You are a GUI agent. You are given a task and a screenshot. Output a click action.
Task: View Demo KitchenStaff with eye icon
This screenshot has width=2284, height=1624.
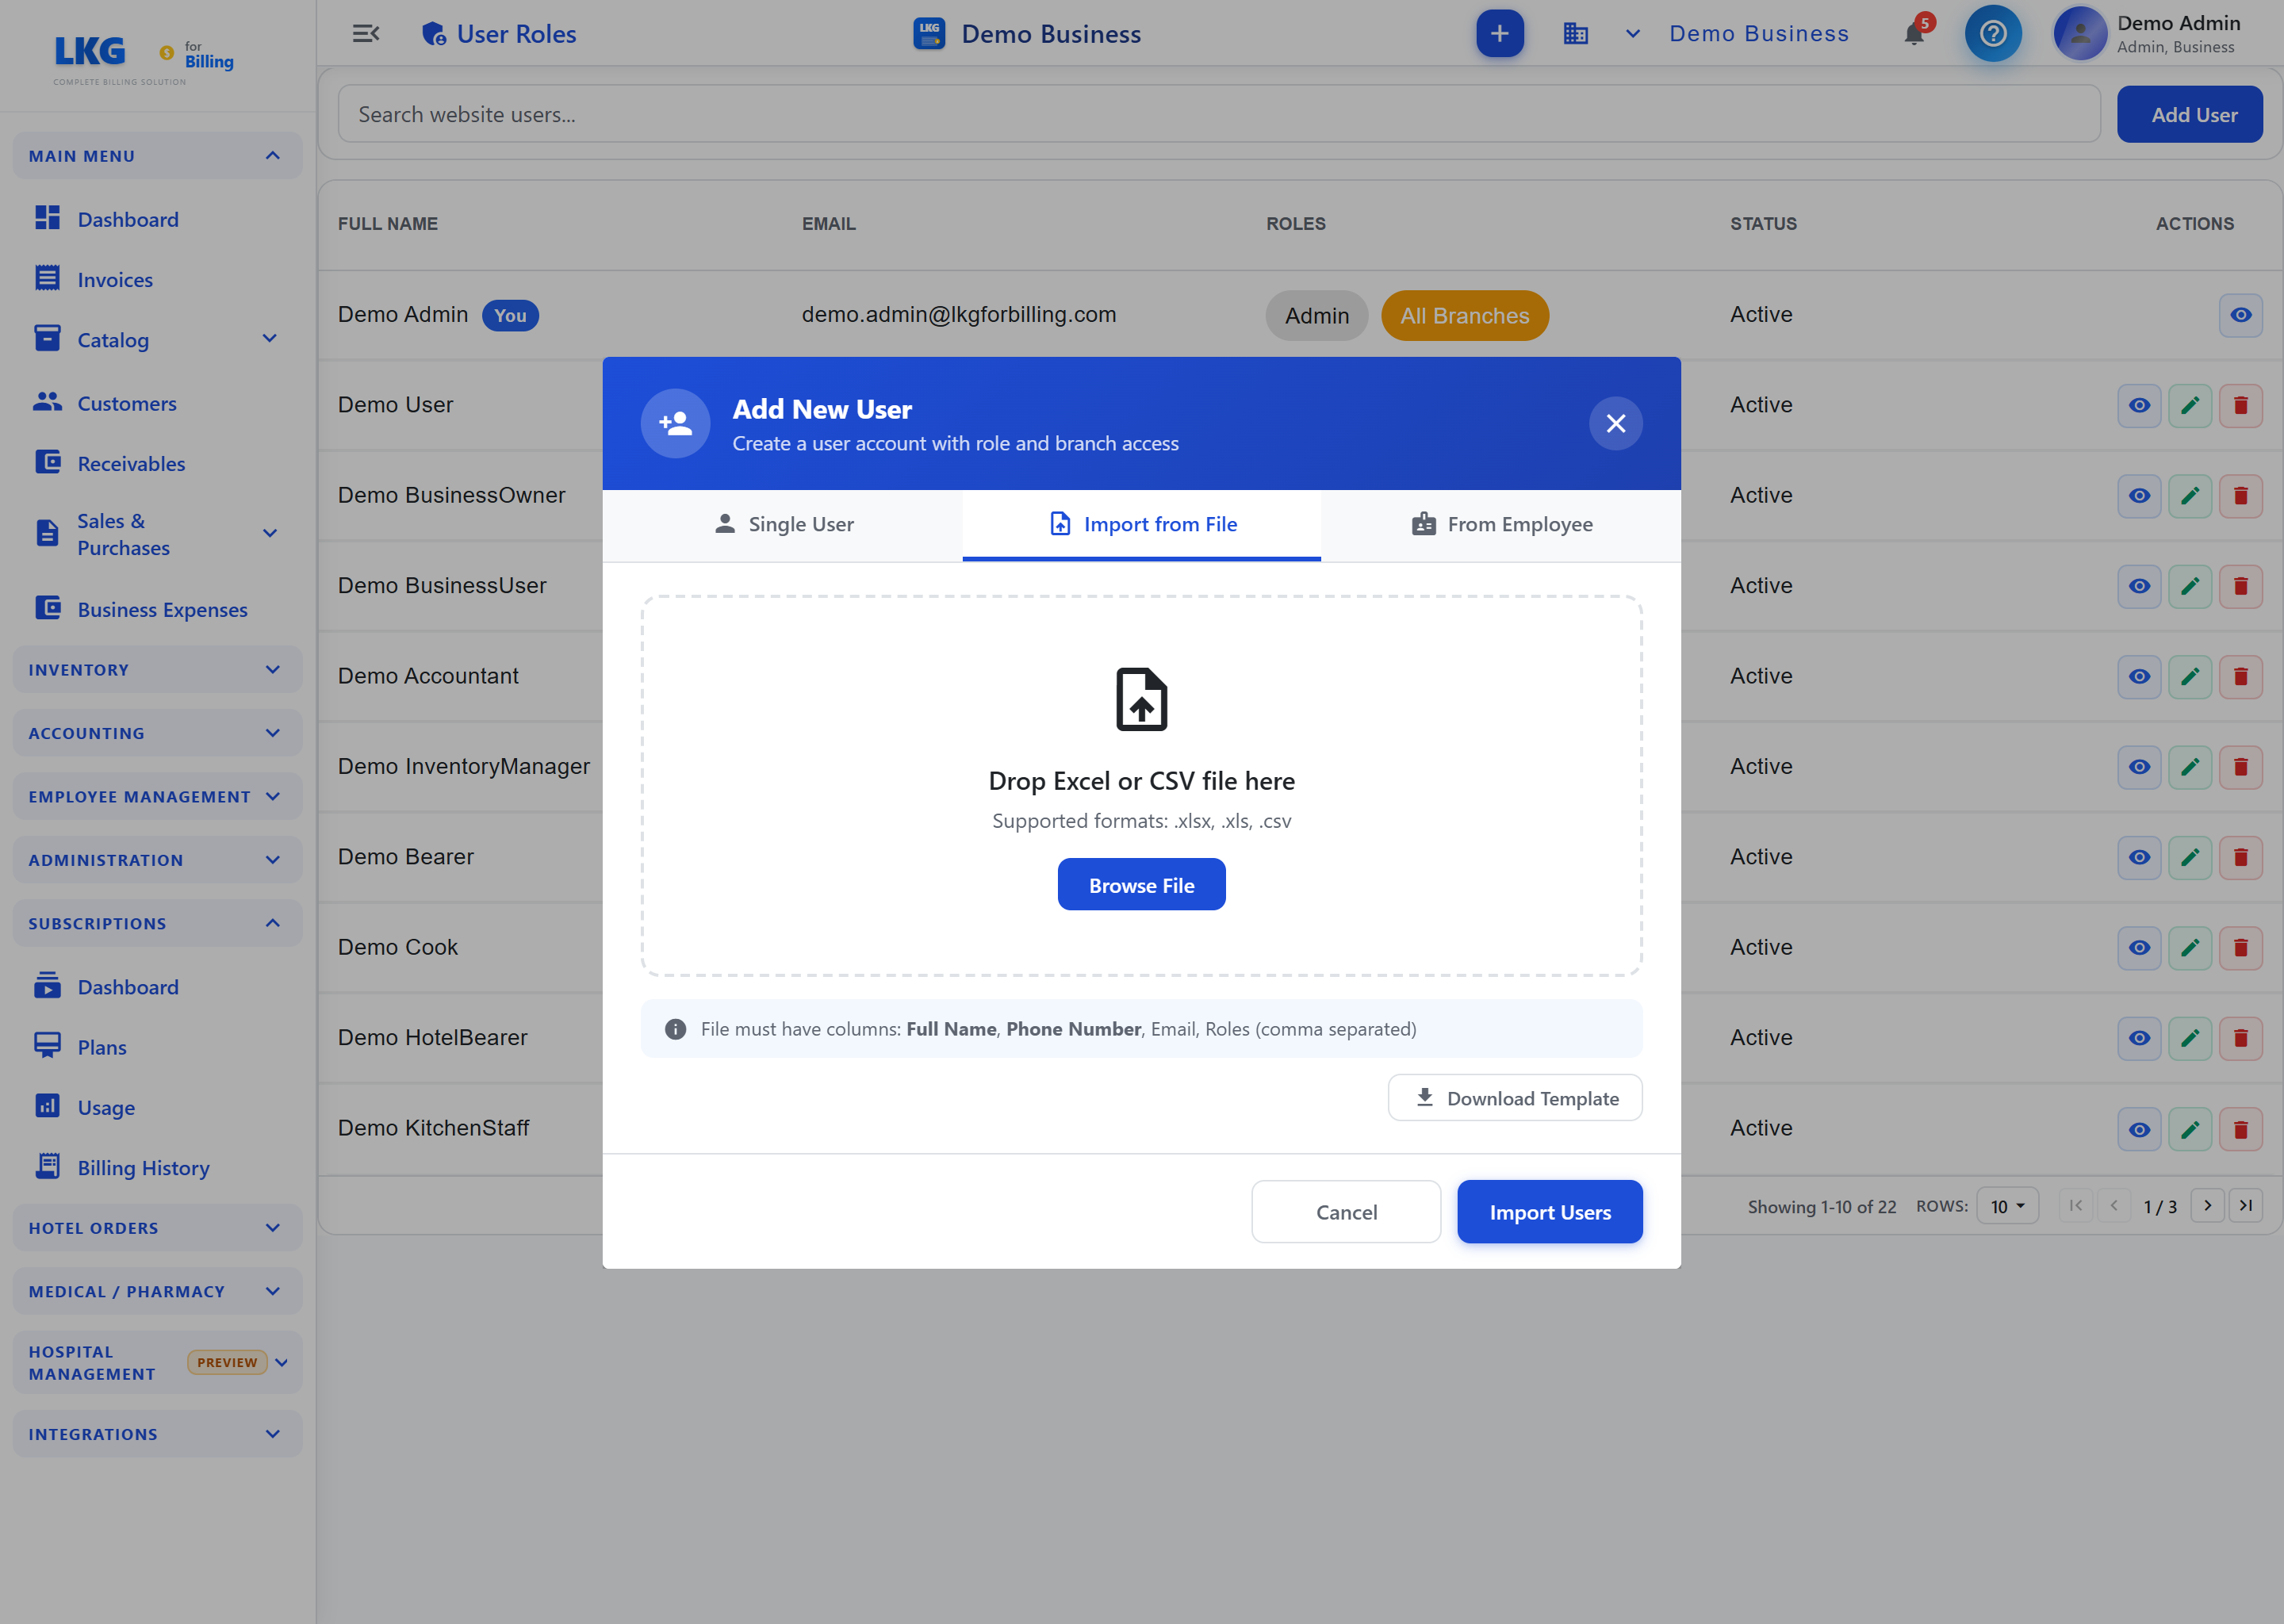[x=2139, y=1129]
